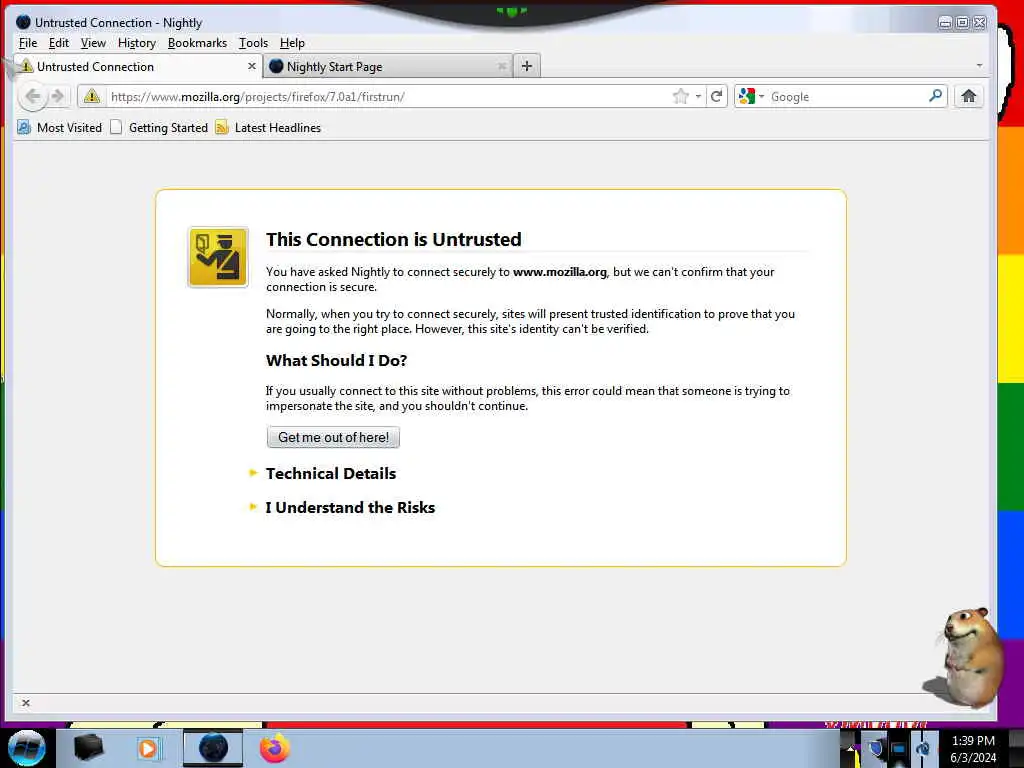The image size is (1024, 768).
Task: Click the magnifying glass search icon
Action: (x=935, y=96)
